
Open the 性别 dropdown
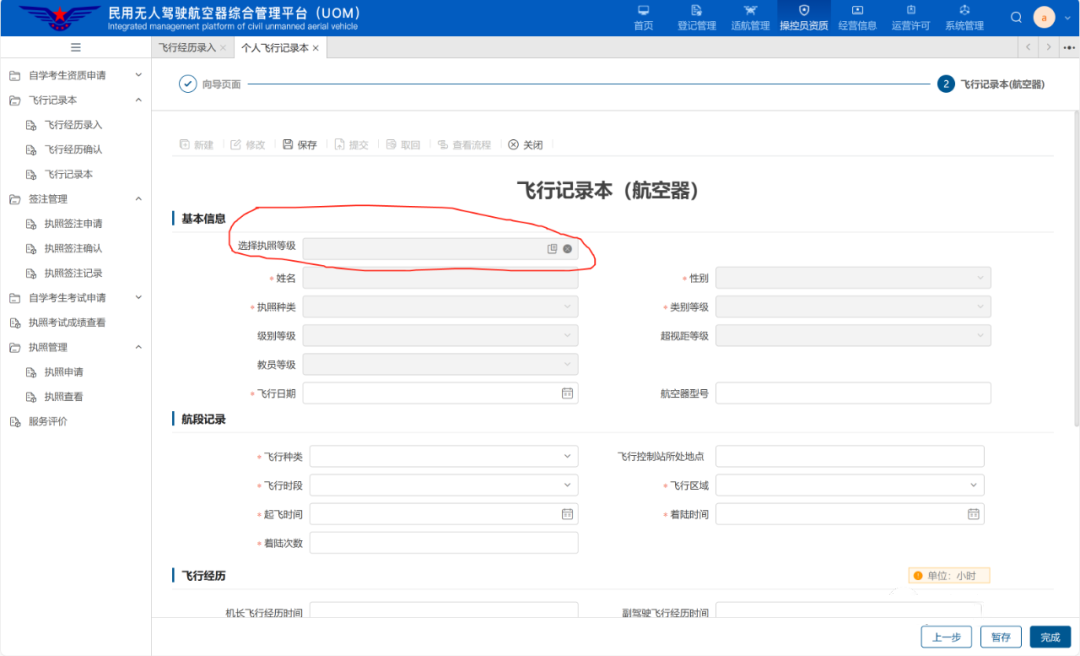click(x=853, y=278)
